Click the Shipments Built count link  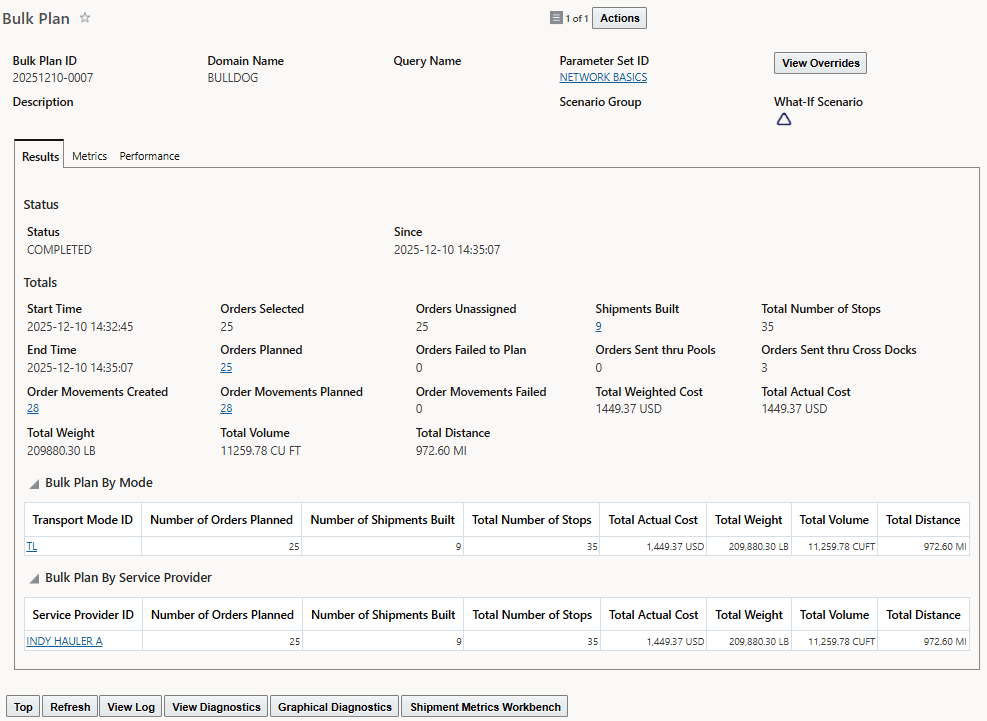coord(597,326)
